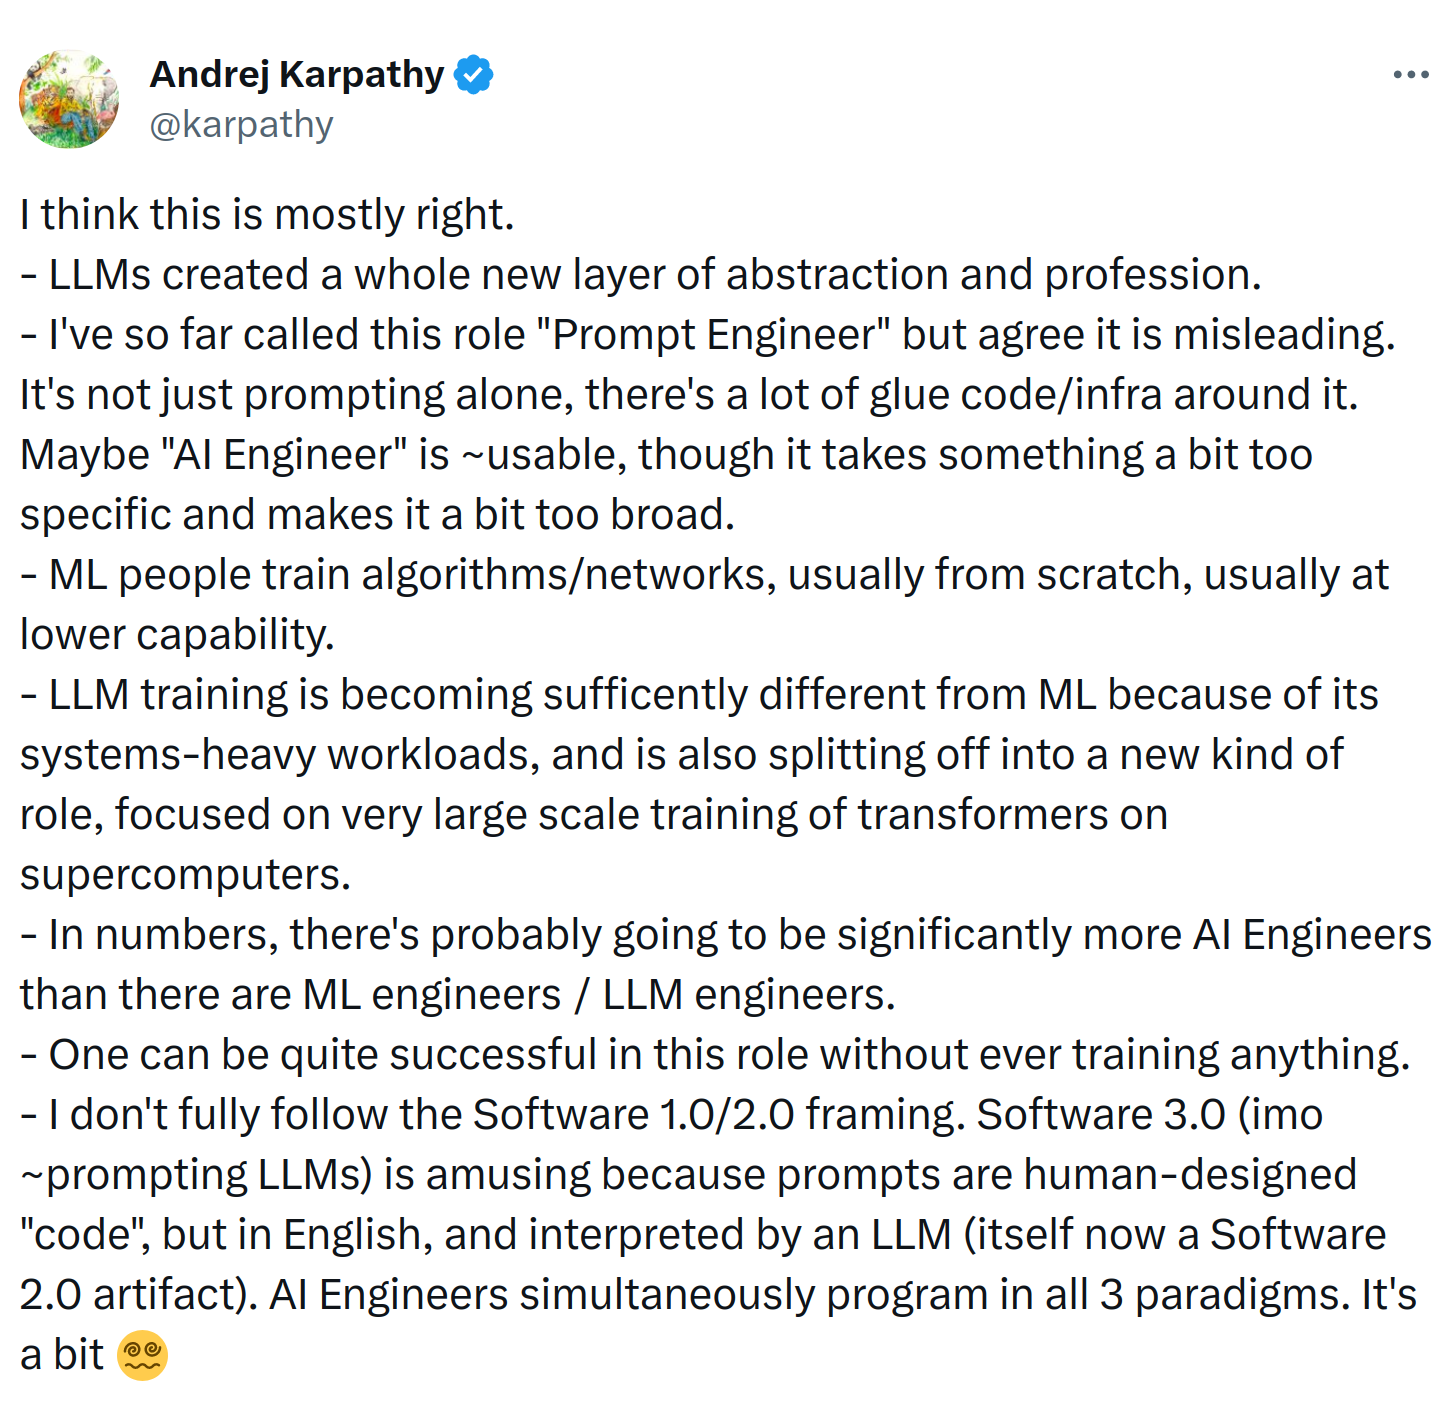Click the quoted phrase "Prompt Engineer"
This screenshot has height=1407, width=1449.
pyautogui.click(x=713, y=335)
